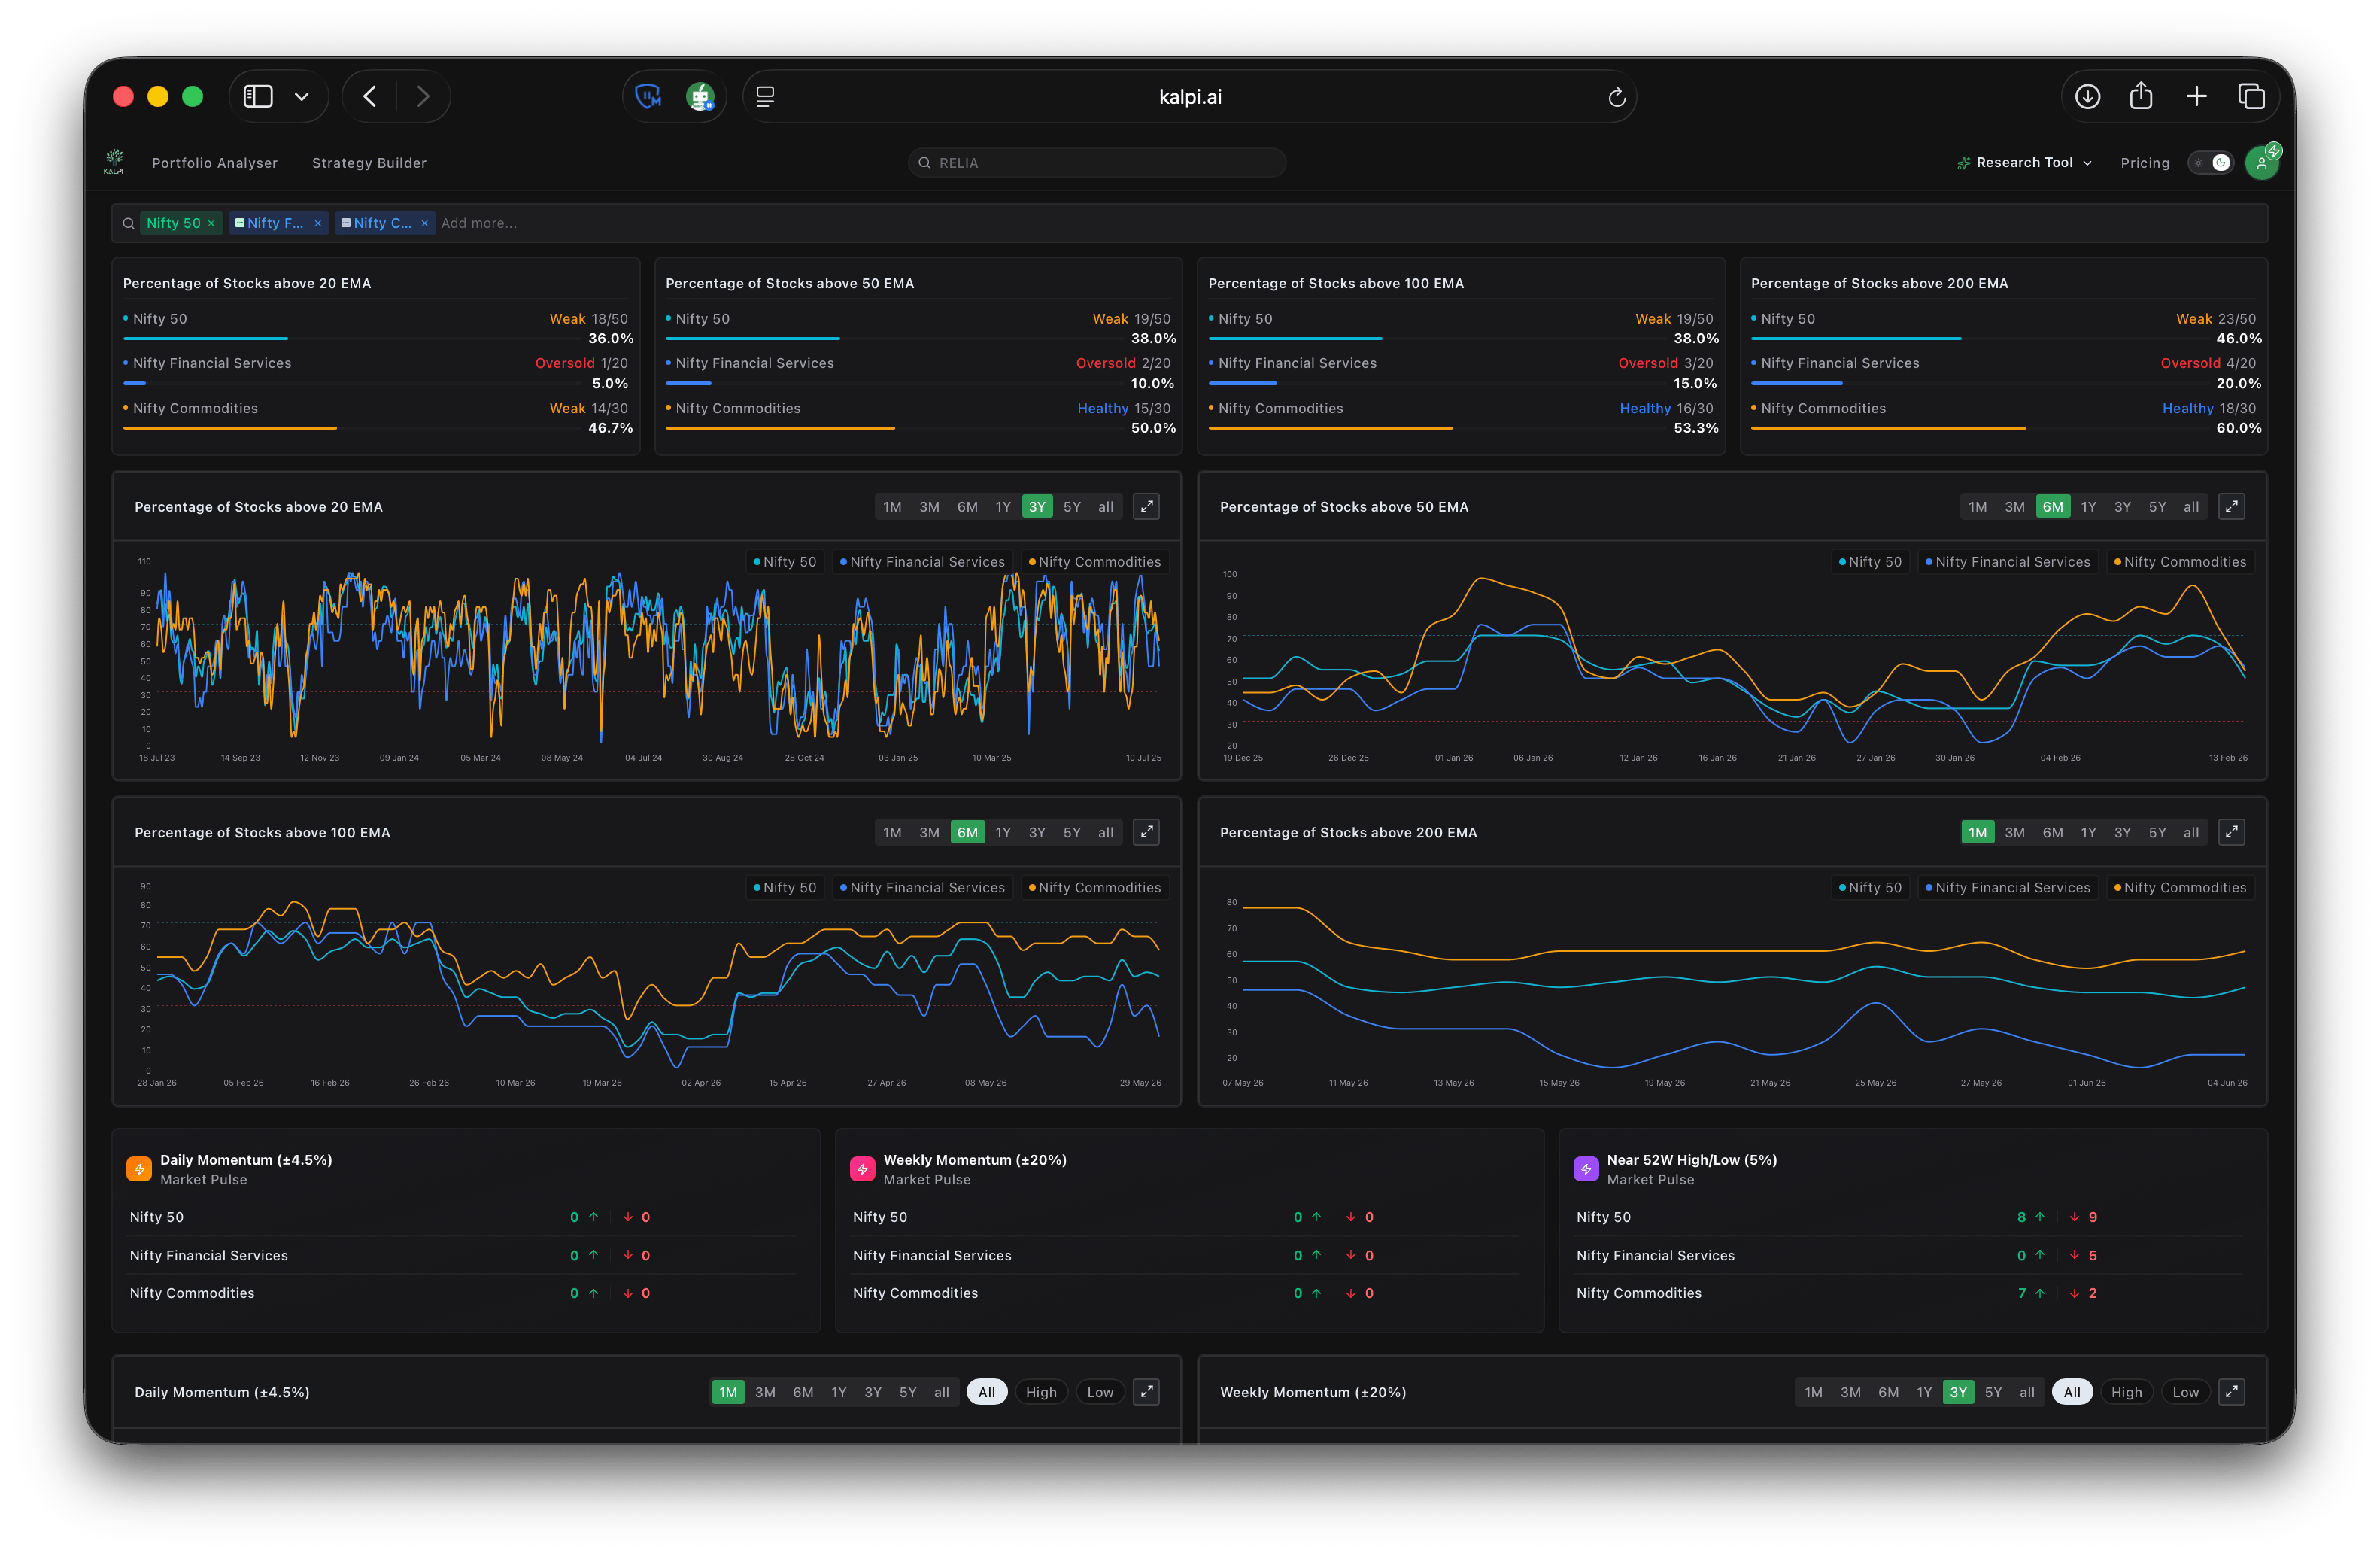Expand the Daily Momentum chart fullscreen
Viewport: 2380px width, 1556px height.
point(1146,1392)
